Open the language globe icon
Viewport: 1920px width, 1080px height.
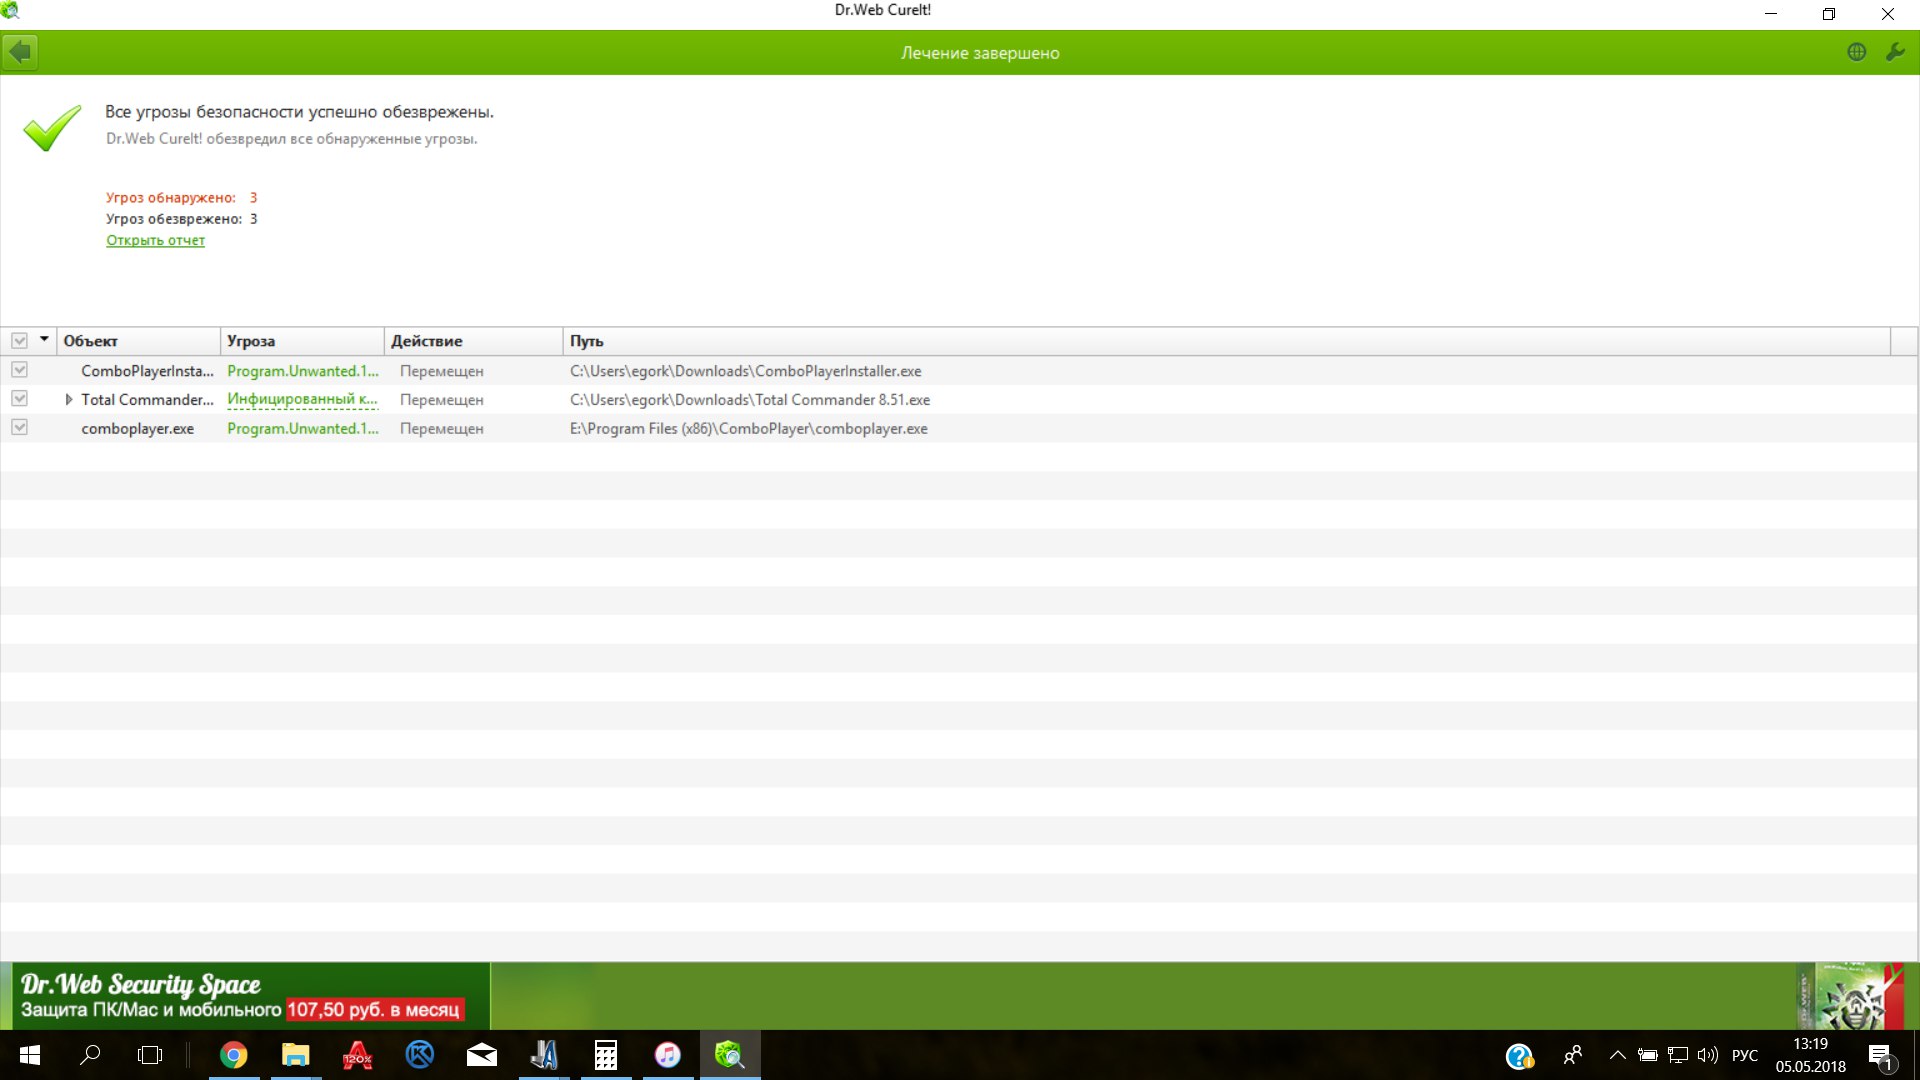pos(1856,52)
